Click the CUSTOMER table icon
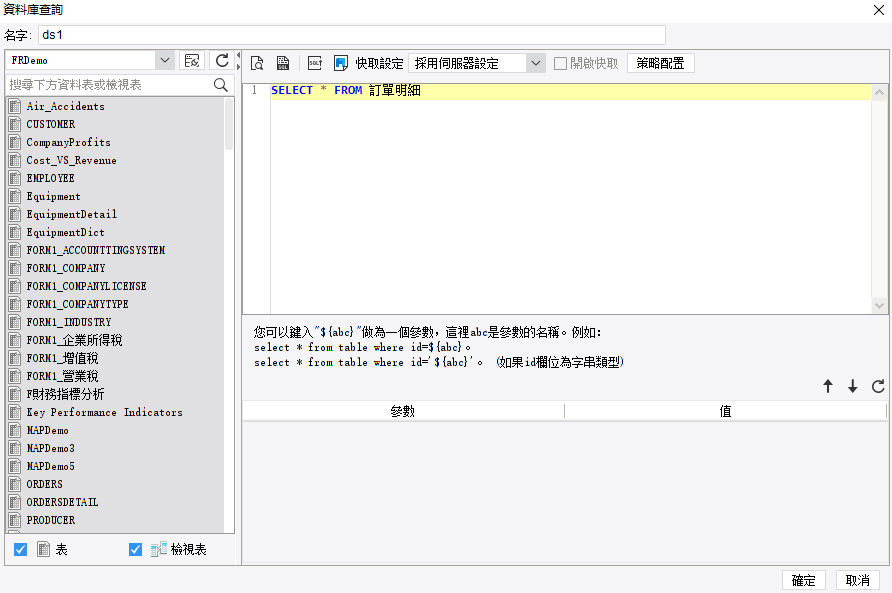This screenshot has width=892, height=593. [15, 124]
